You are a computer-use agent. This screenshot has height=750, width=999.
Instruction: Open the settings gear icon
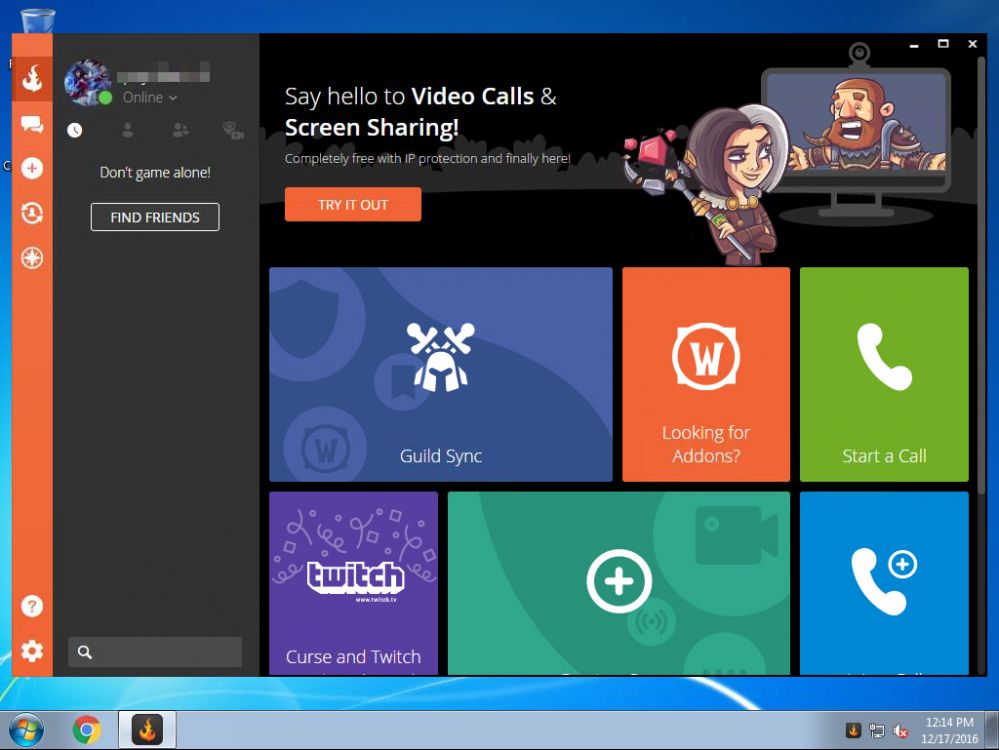pyautogui.click(x=32, y=651)
